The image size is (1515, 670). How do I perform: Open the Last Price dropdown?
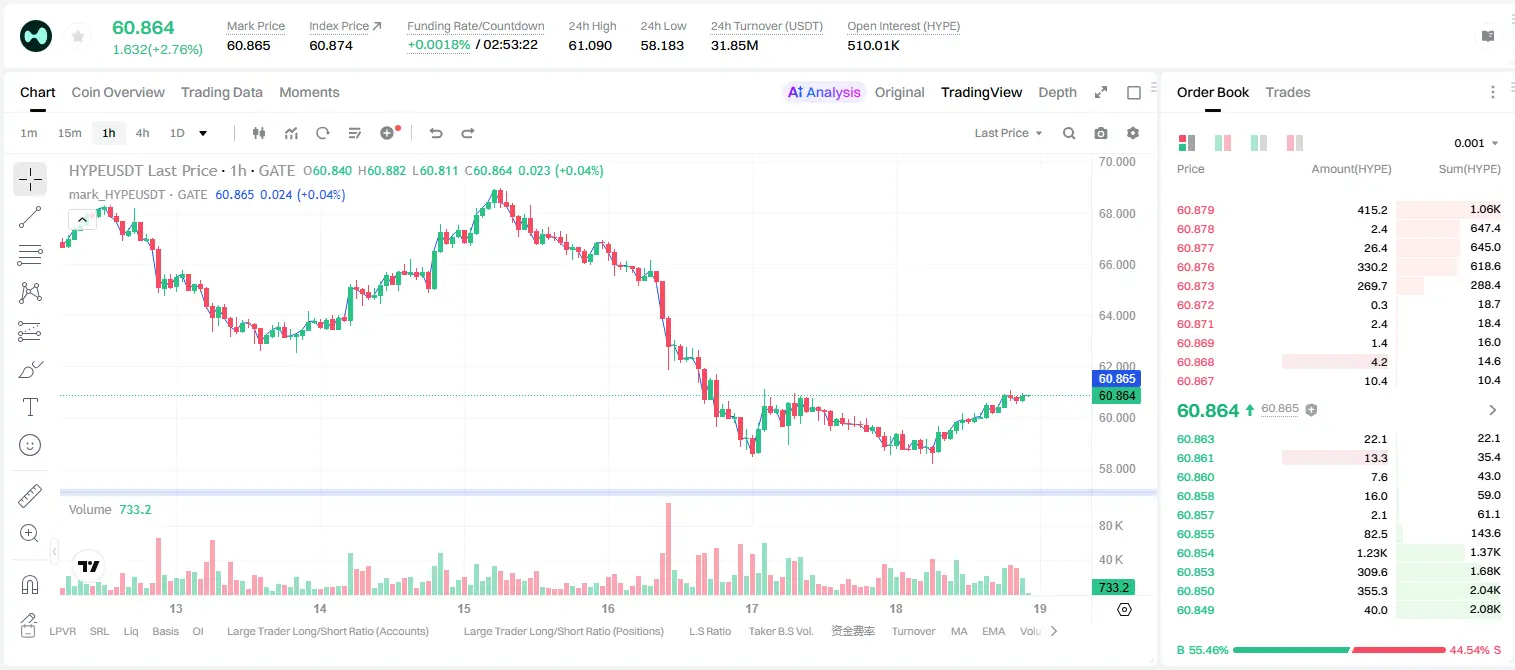(x=1008, y=133)
